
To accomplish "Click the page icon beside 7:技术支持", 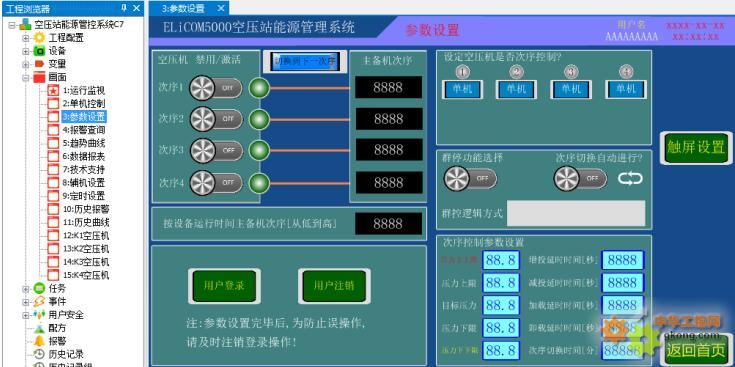I will (x=53, y=169).
